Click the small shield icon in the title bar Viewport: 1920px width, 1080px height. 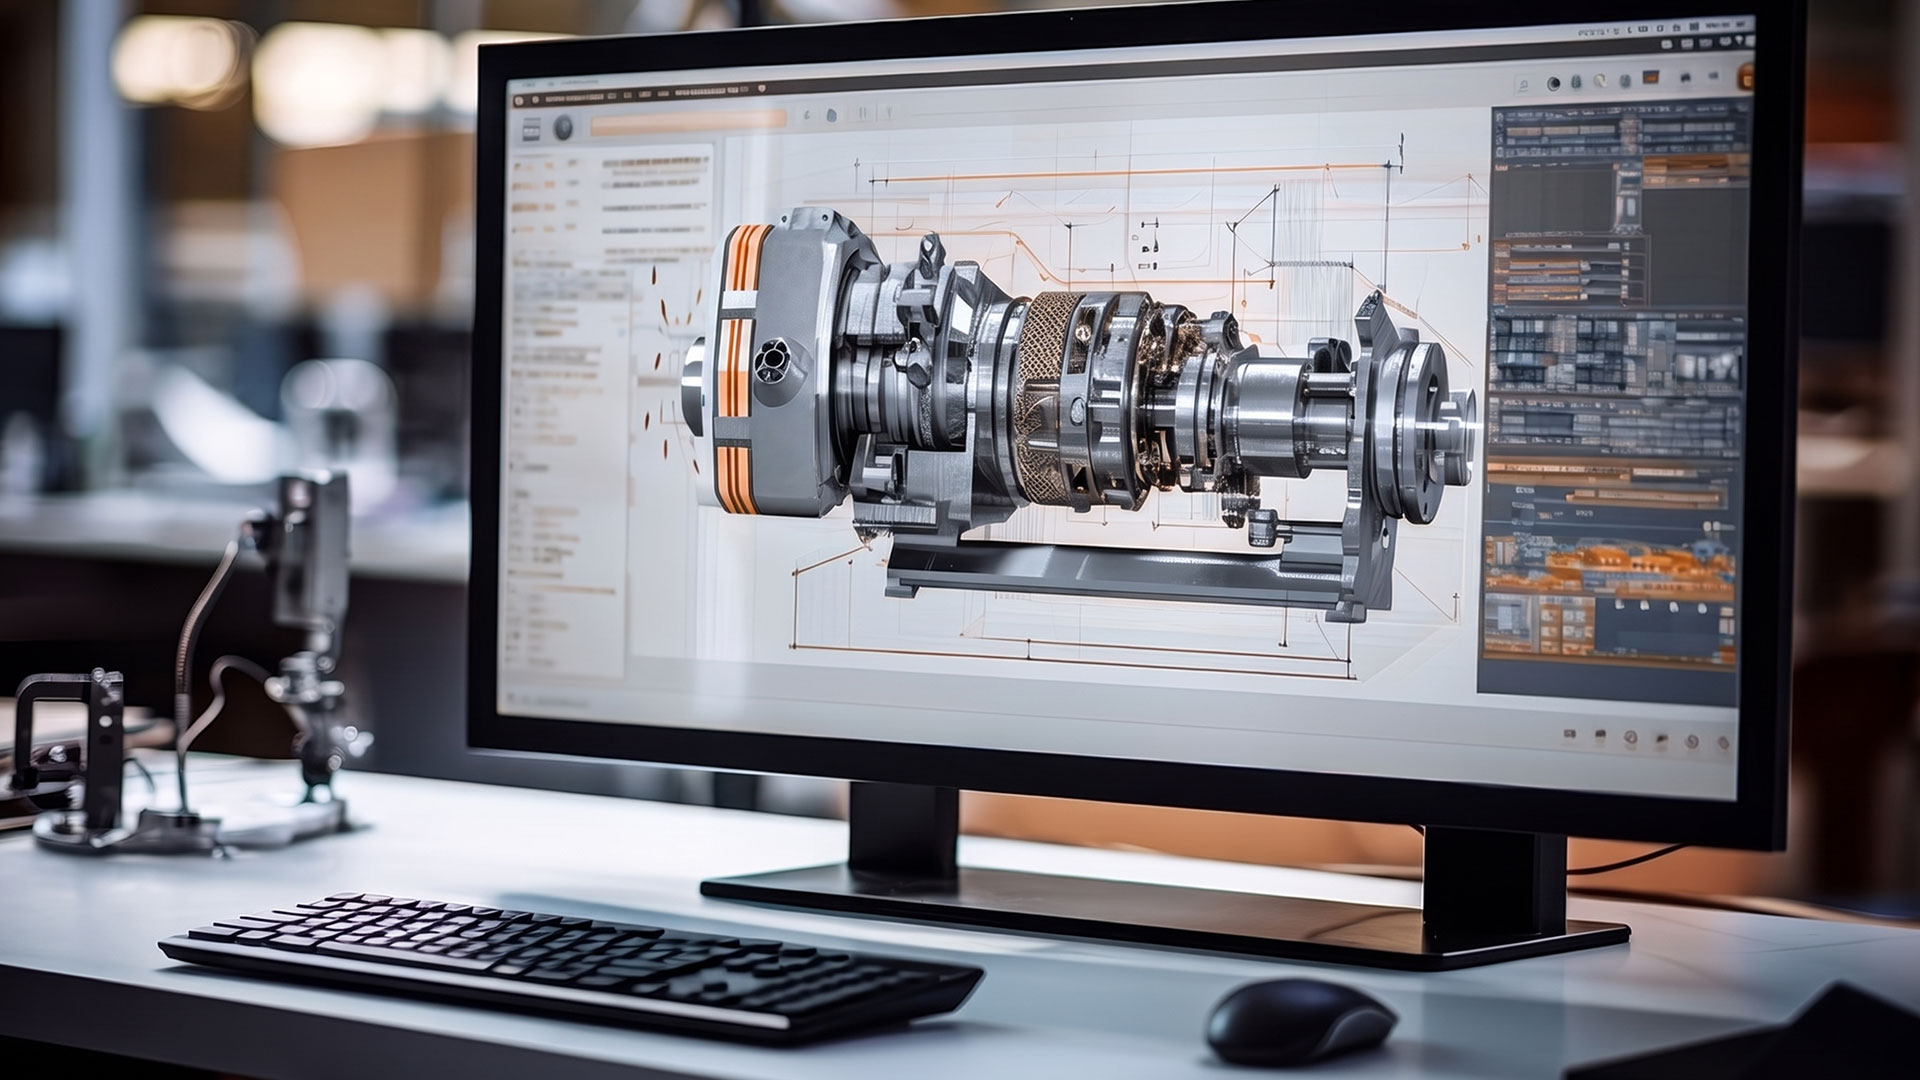[x=761, y=89]
